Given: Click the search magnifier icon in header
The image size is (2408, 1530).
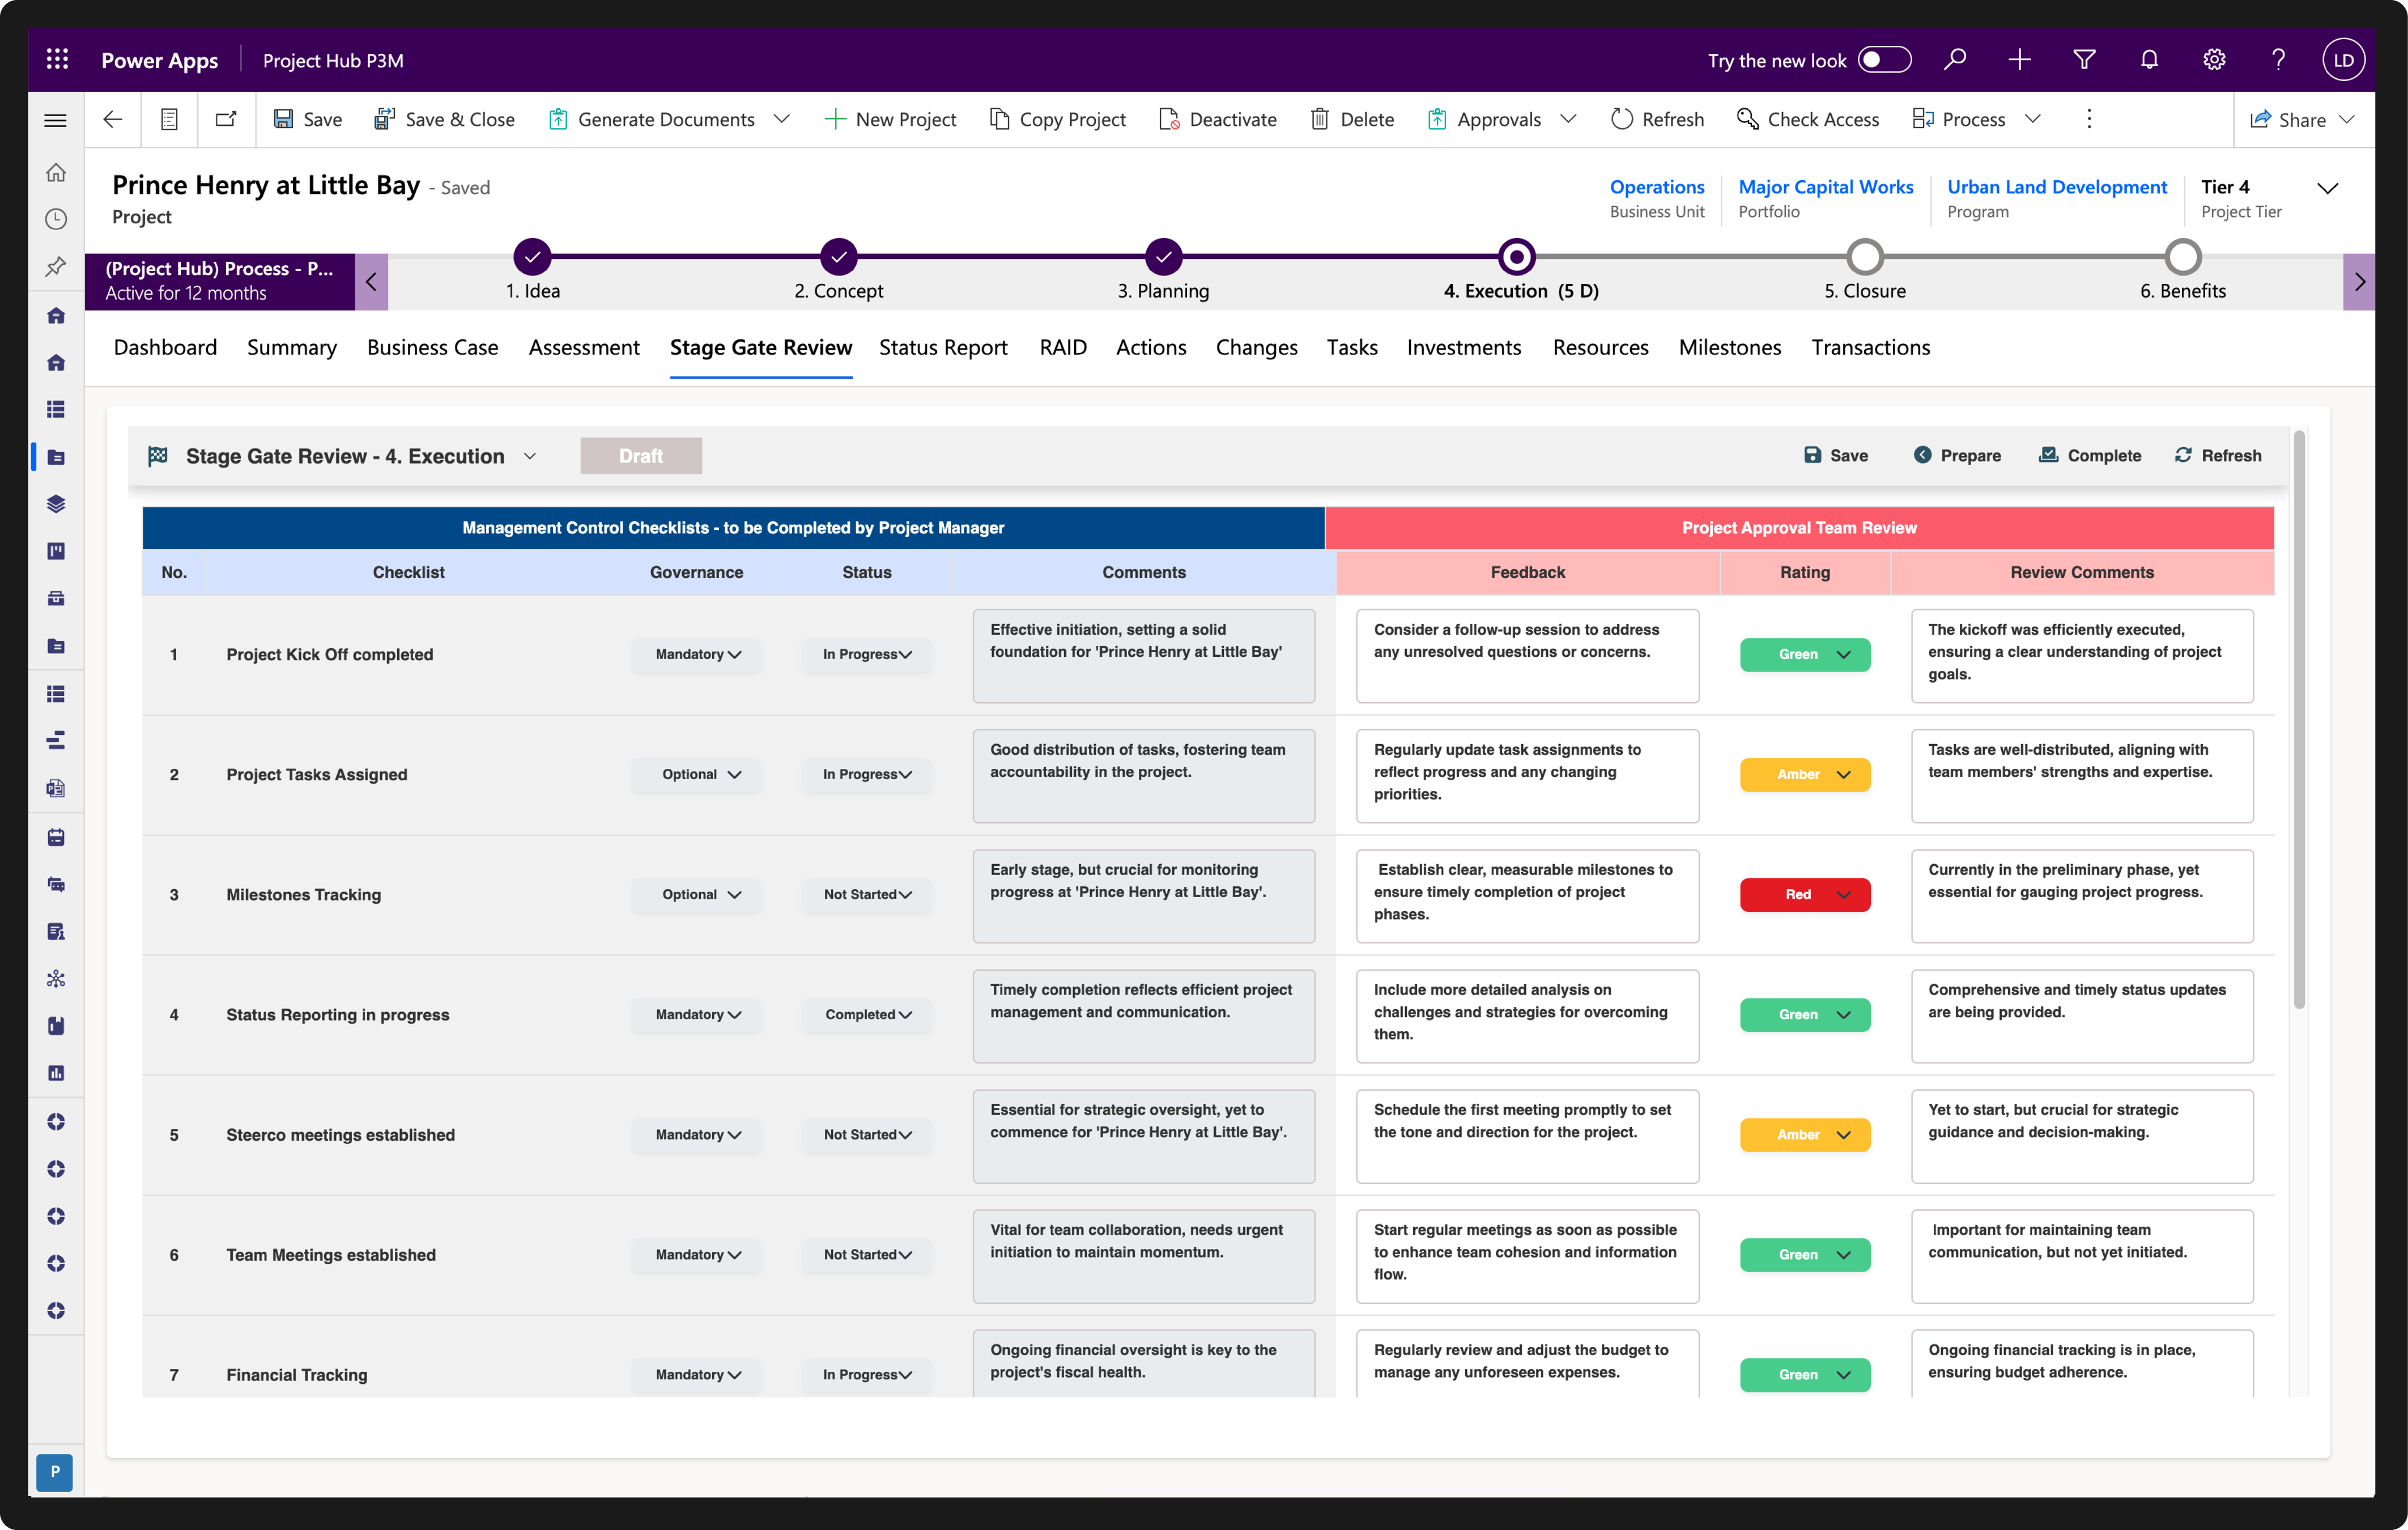Looking at the screenshot, I should coord(1954,60).
